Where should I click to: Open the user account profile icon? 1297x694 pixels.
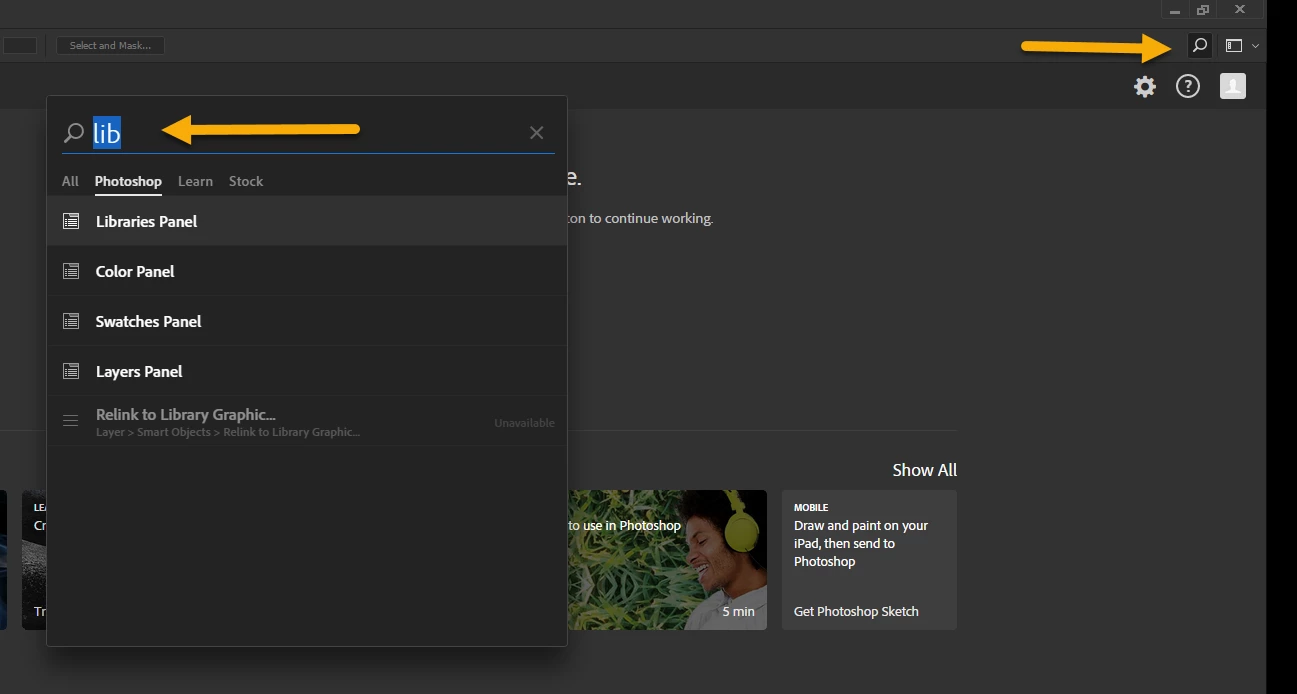pyautogui.click(x=1233, y=87)
